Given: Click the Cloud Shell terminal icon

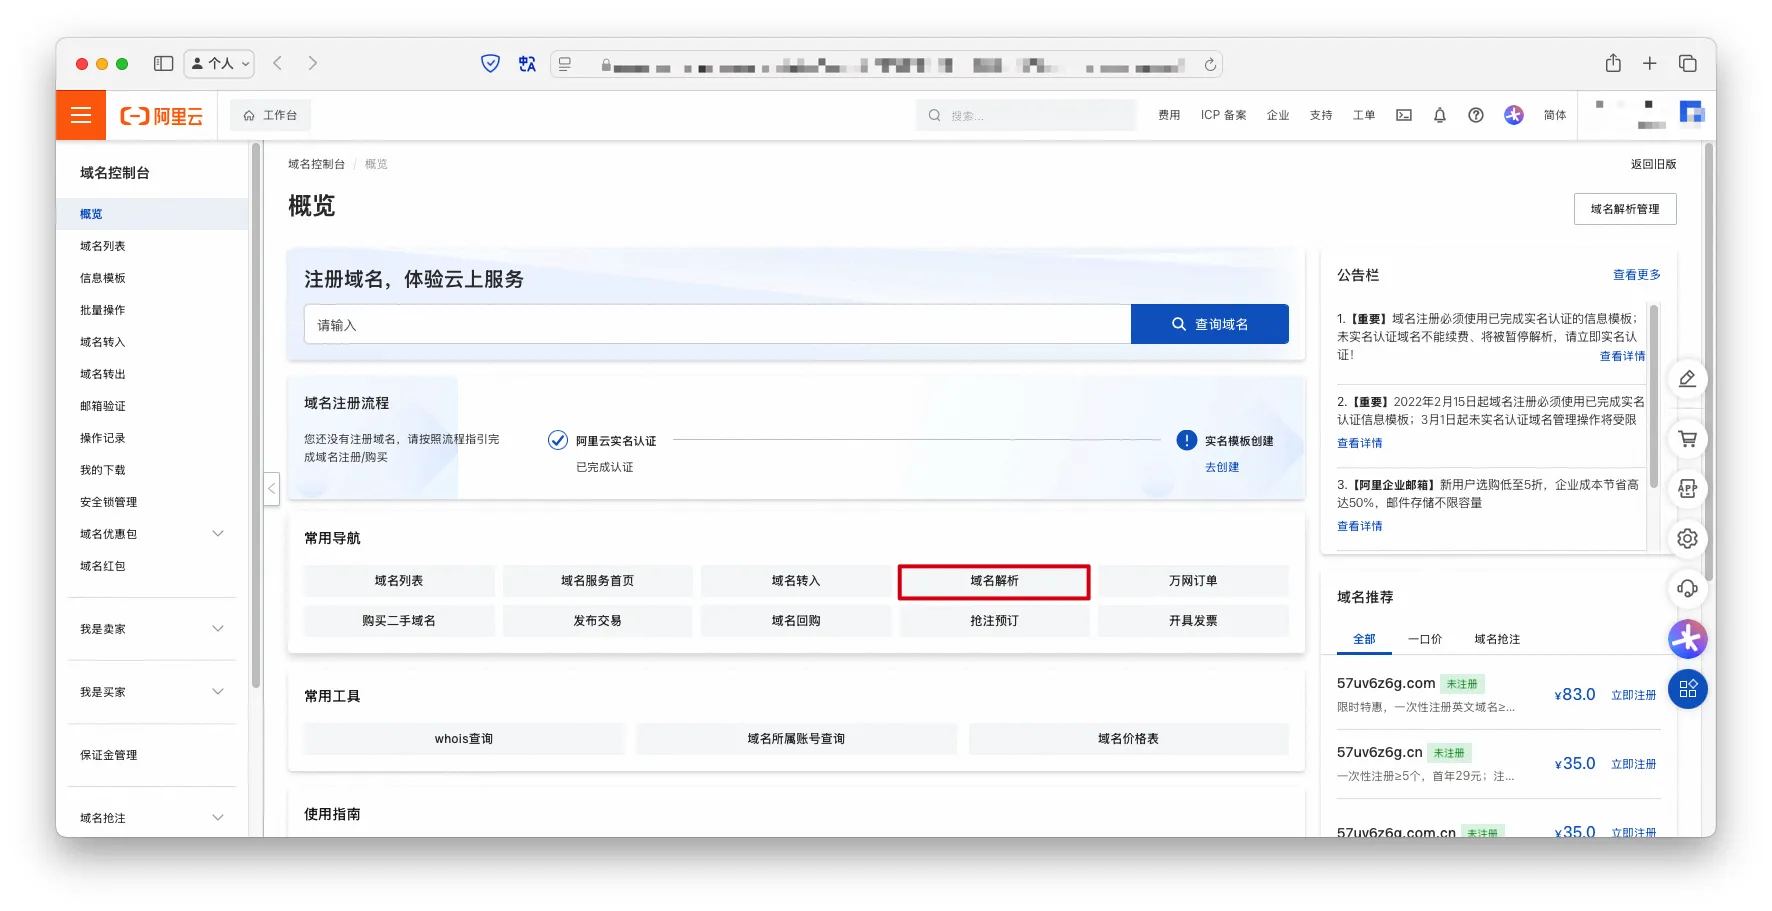Looking at the screenshot, I should pyautogui.click(x=1404, y=115).
